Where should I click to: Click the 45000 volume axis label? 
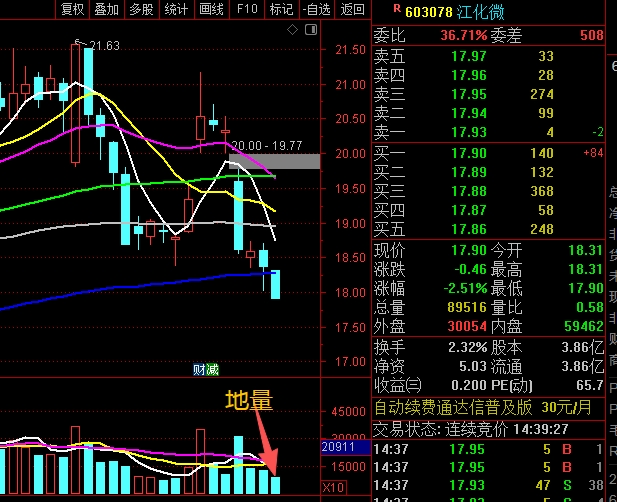pyautogui.click(x=348, y=412)
